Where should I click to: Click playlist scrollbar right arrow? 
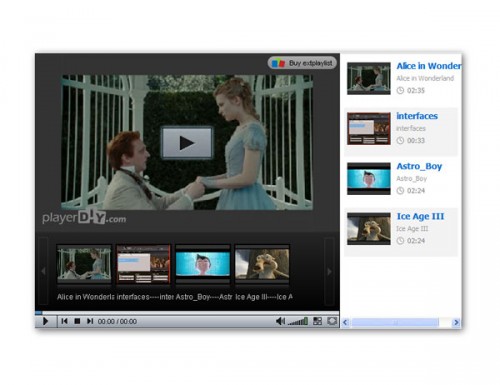click(x=456, y=322)
